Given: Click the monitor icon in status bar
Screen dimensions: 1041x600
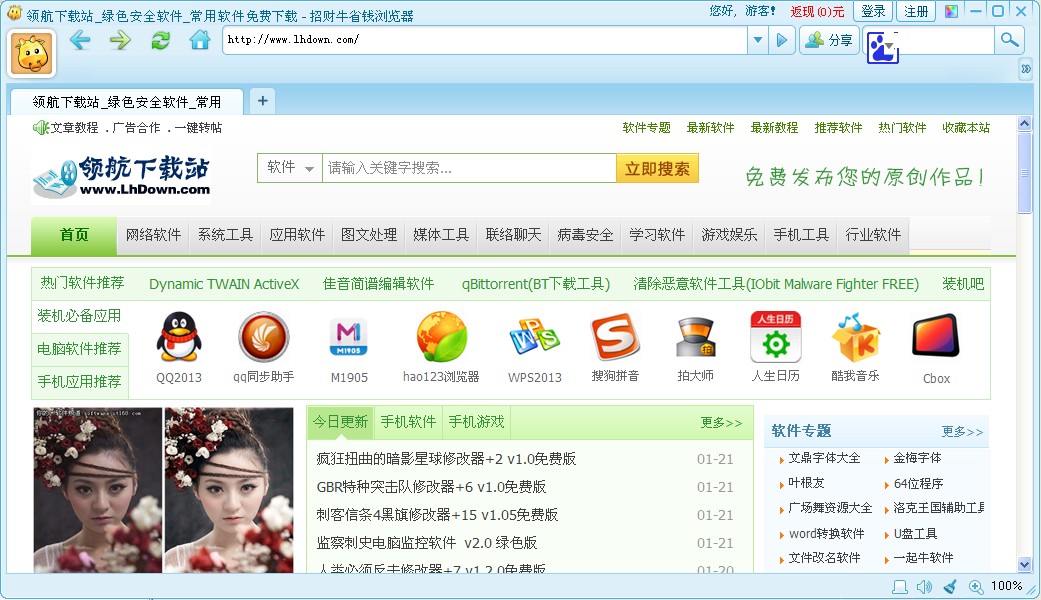Looking at the screenshot, I should pyautogui.click(x=900, y=587).
